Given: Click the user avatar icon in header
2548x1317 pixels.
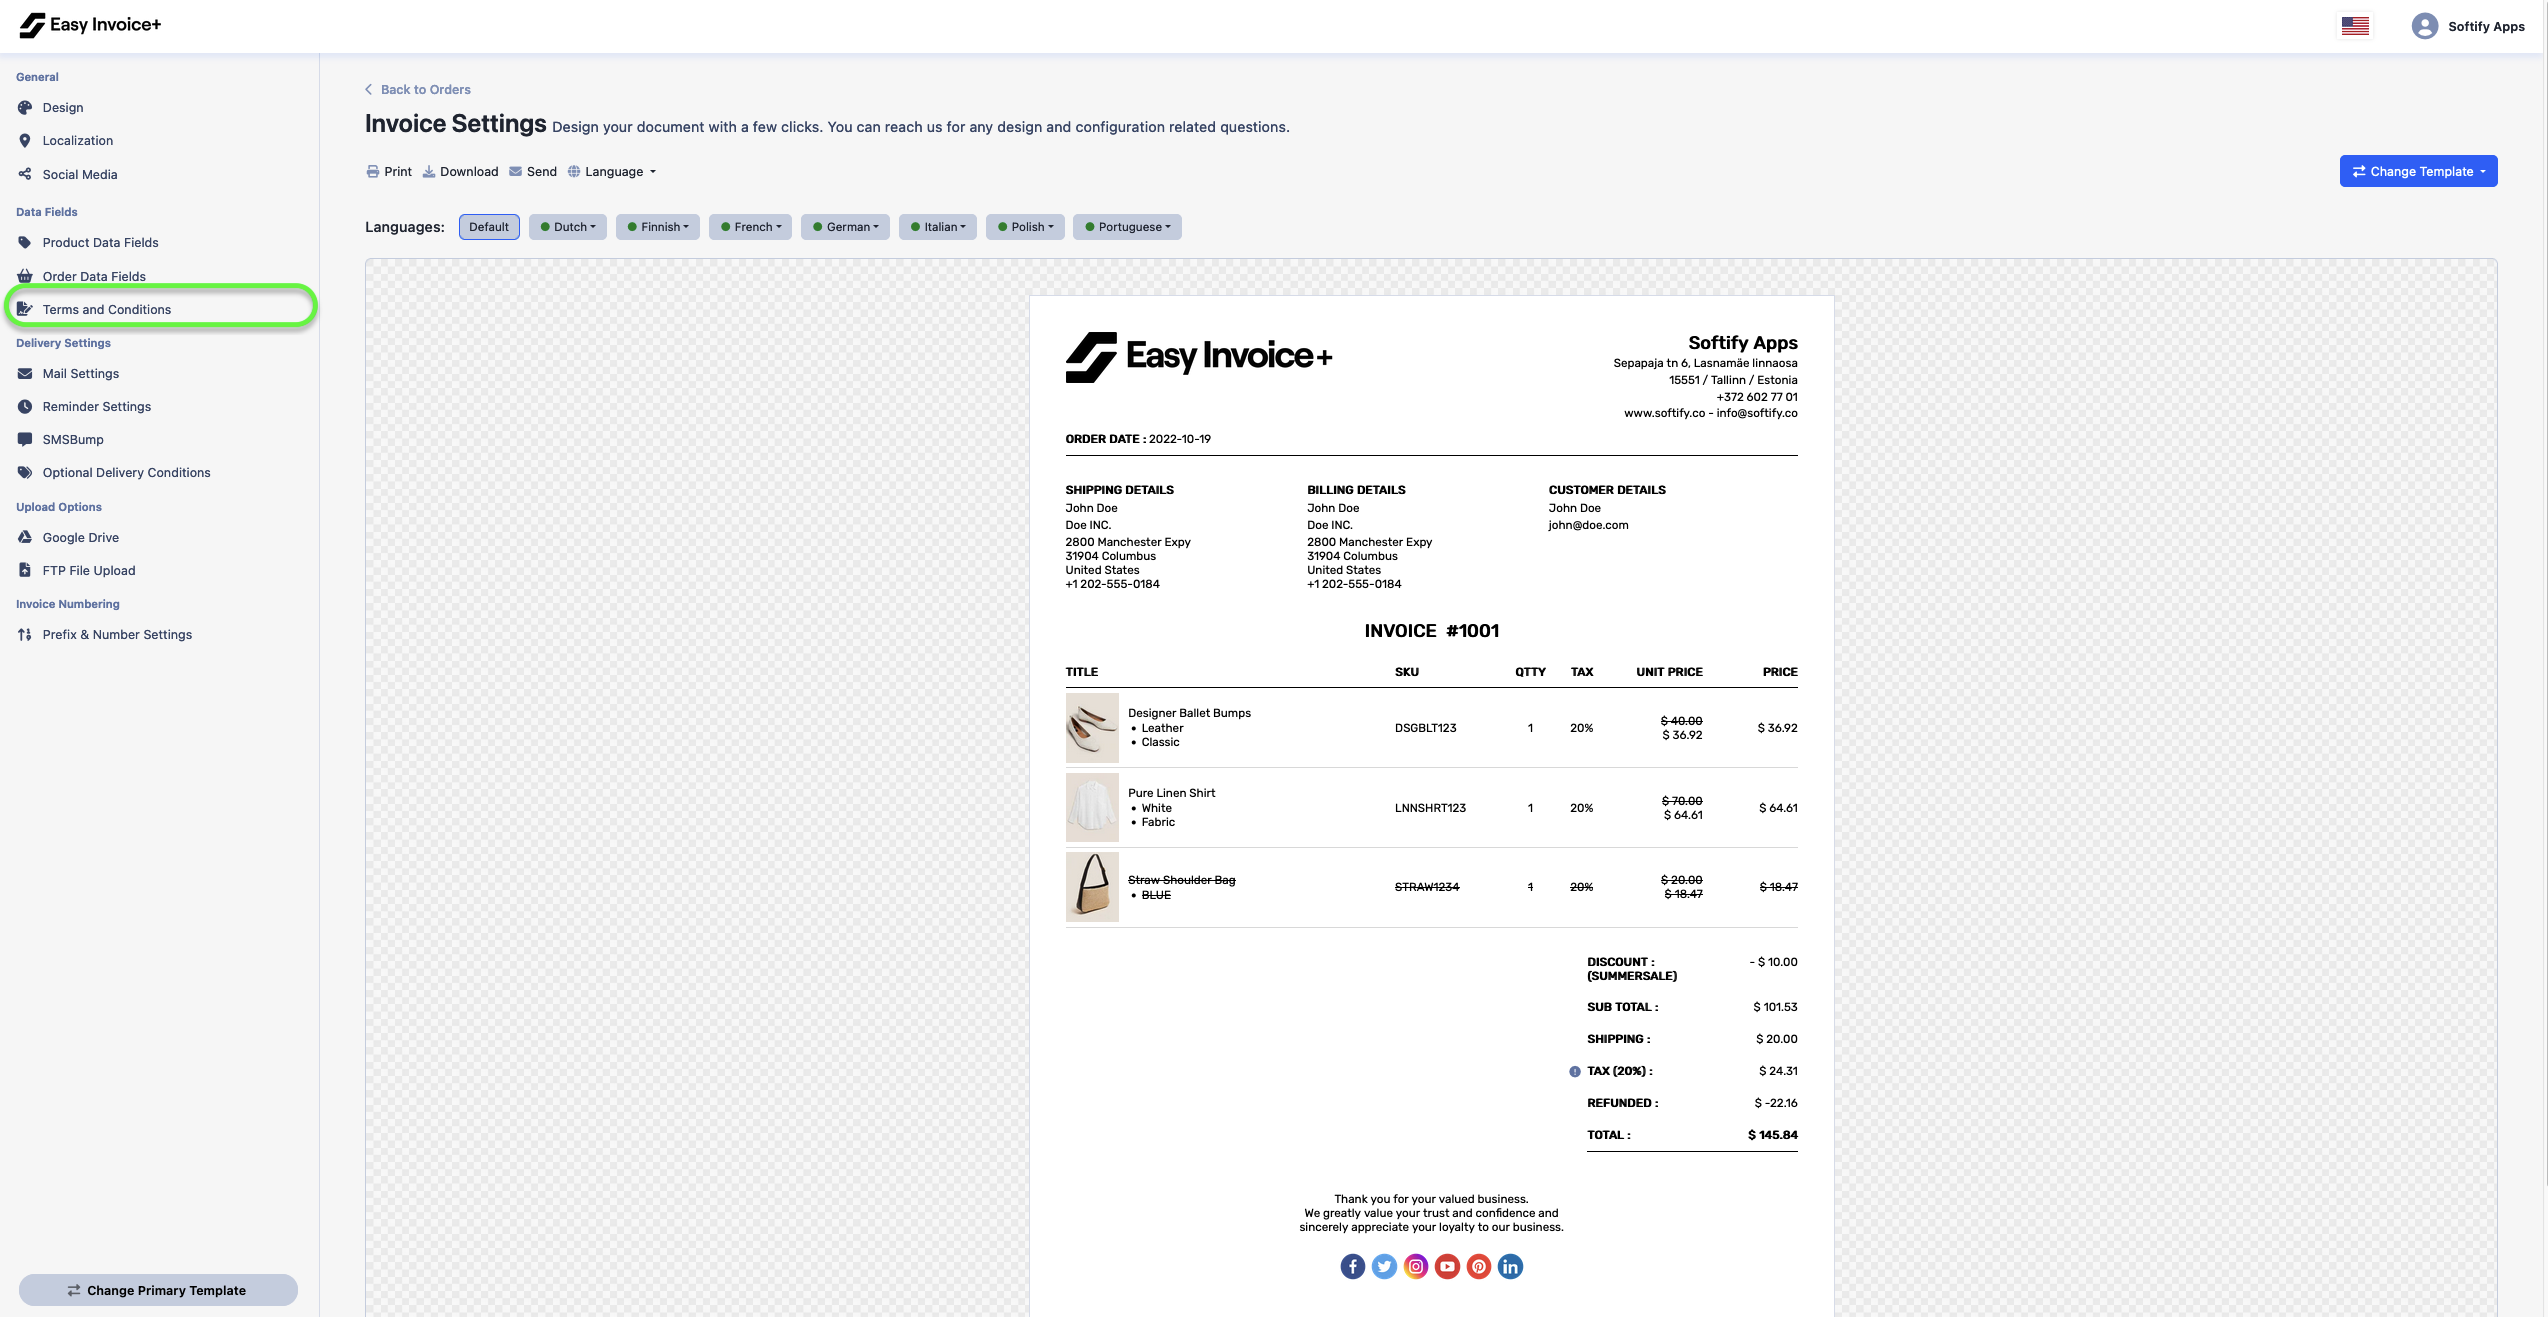Looking at the screenshot, I should 2424,26.
